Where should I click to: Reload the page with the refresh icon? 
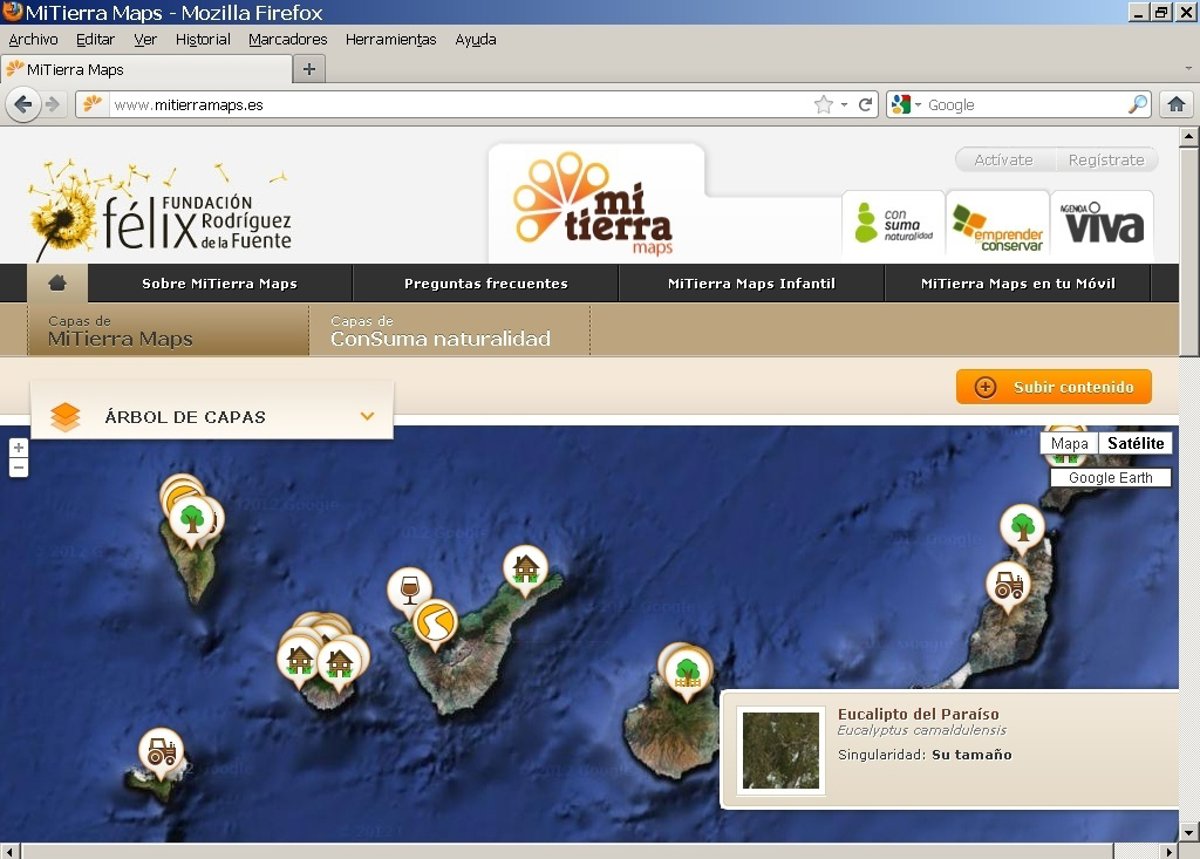pyautogui.click(x=866, y=104)
